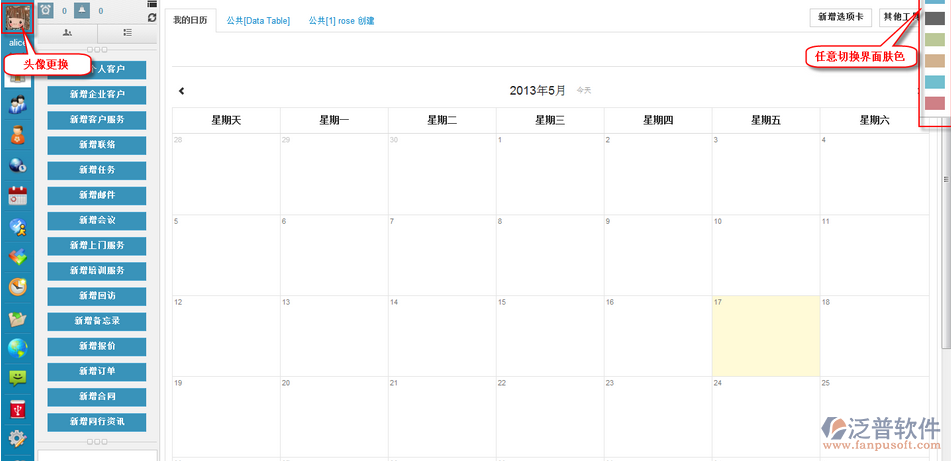Select the light green skin color
The height and width of the screenshot is (461, 951).
point(934,40)
